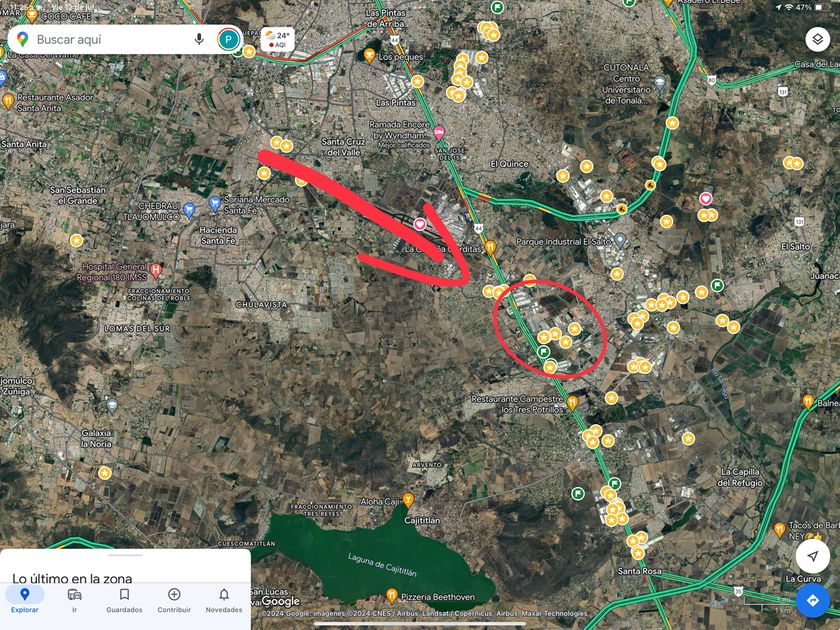Tap the CHEDRAUI TLAJOMULCO shopping cart pin
The image size is (840, 630).
point(189,209)
